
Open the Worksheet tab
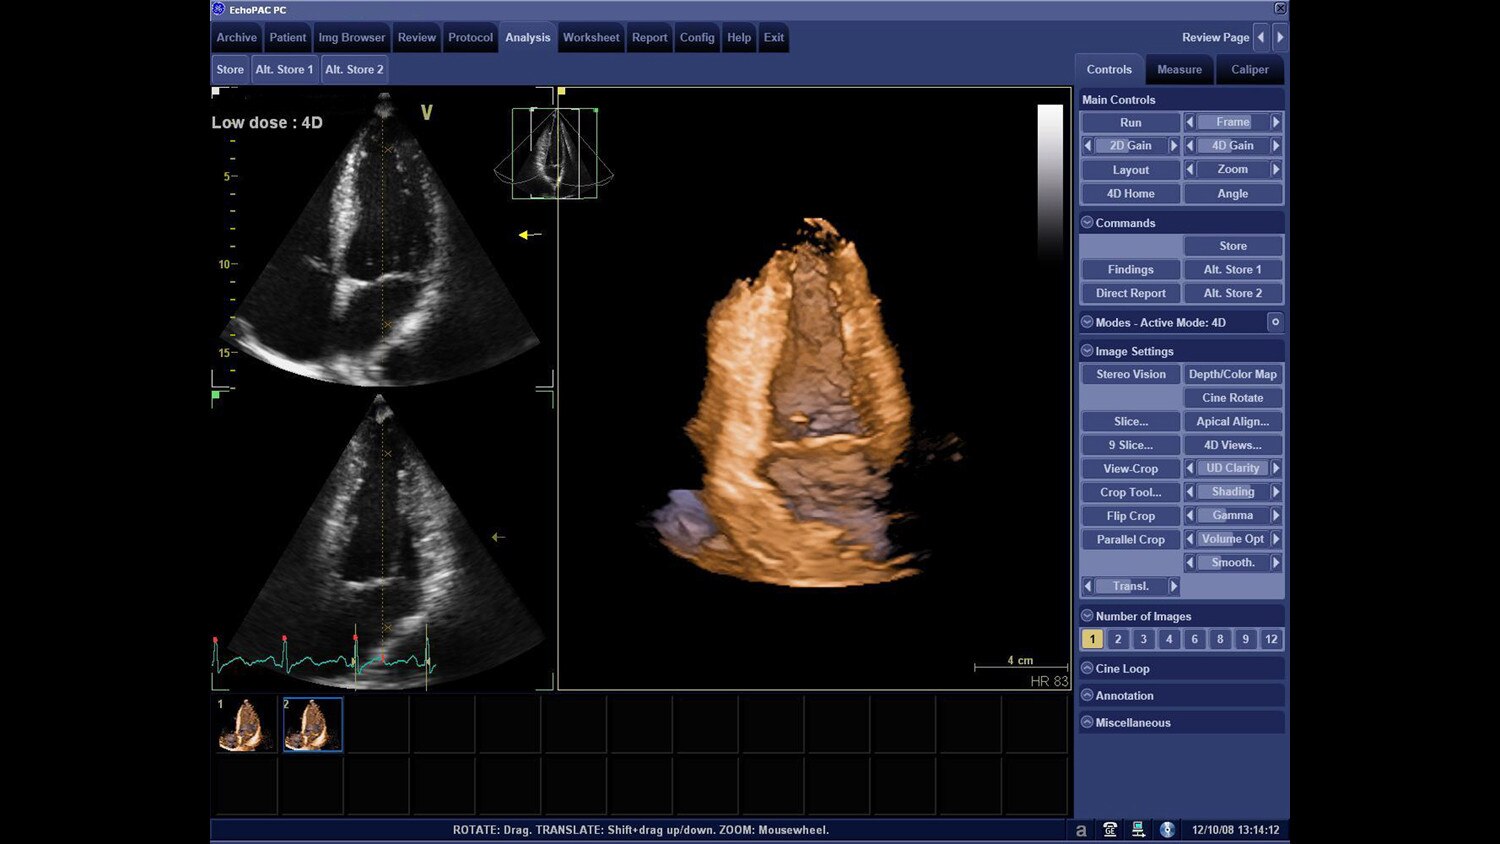[591, 37]
